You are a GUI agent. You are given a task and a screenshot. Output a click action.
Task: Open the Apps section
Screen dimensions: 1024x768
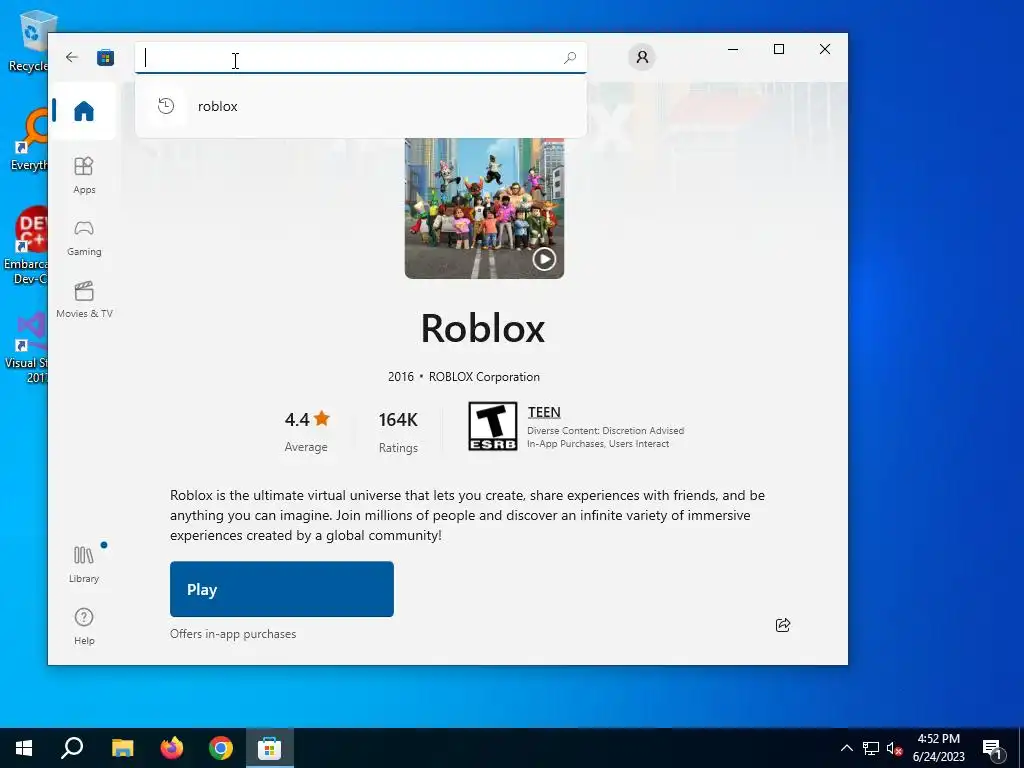(84, 175)
